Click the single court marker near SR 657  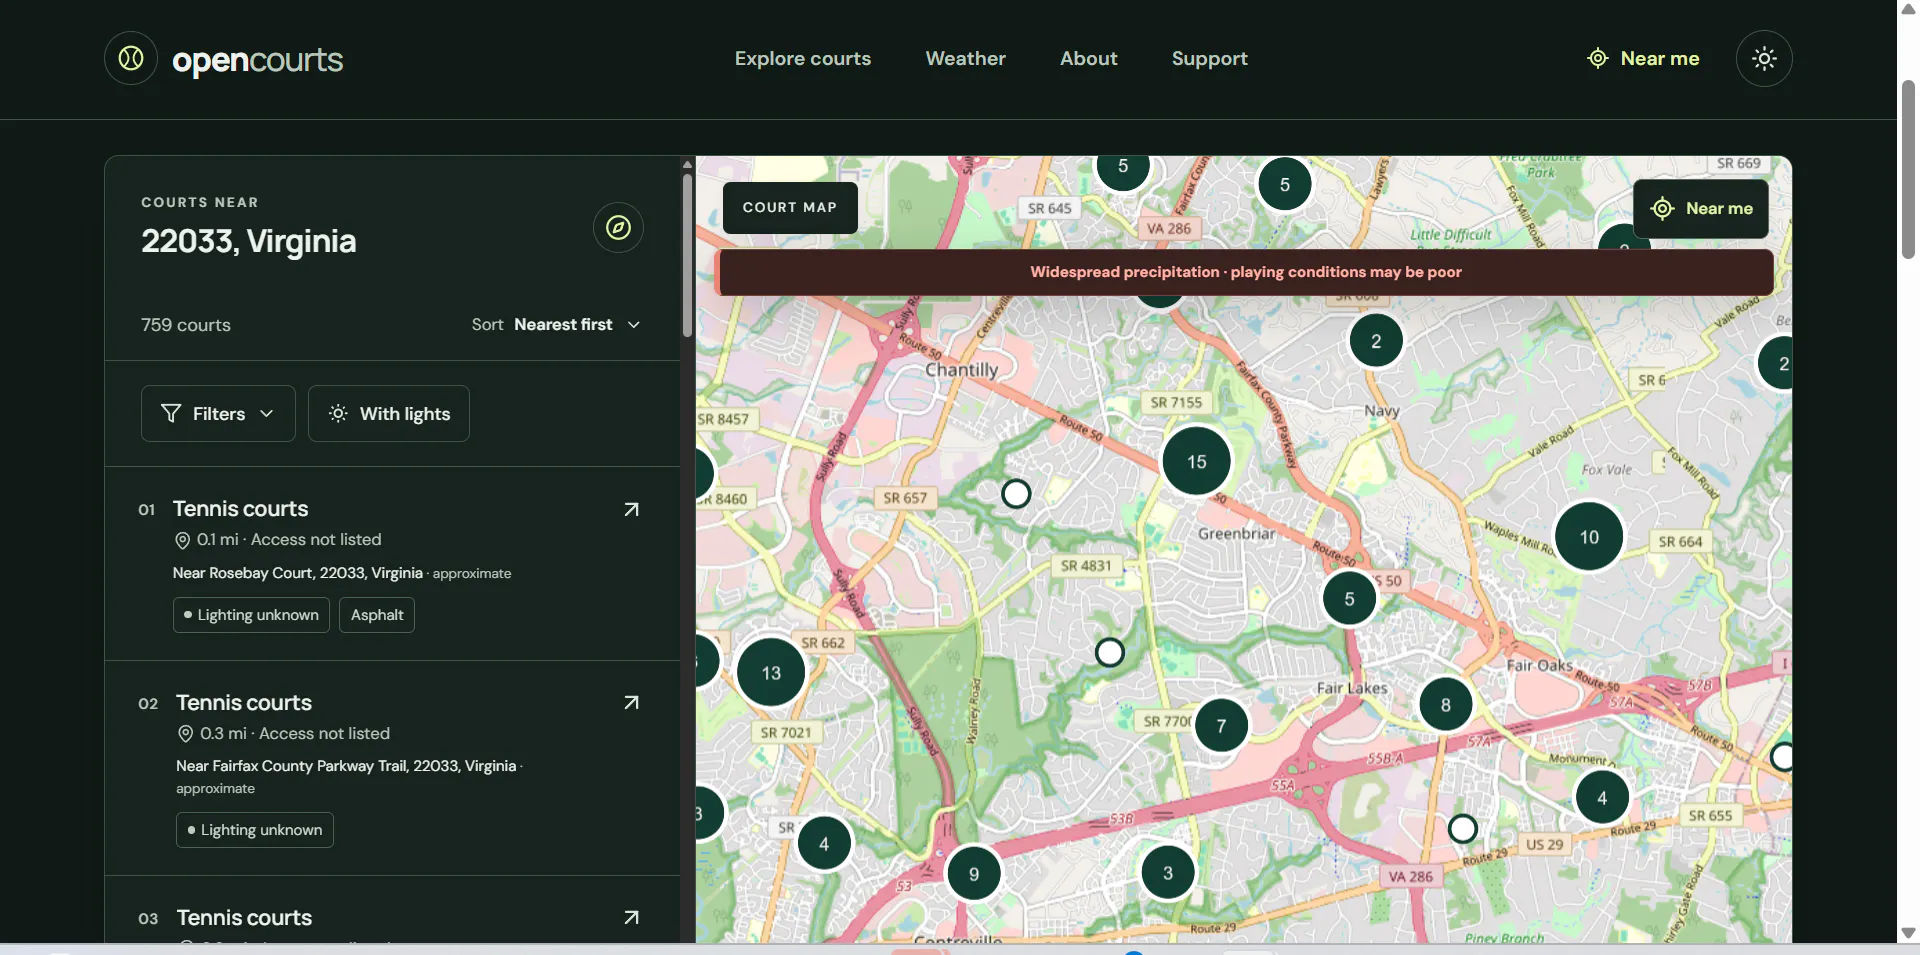point(1016,494)
